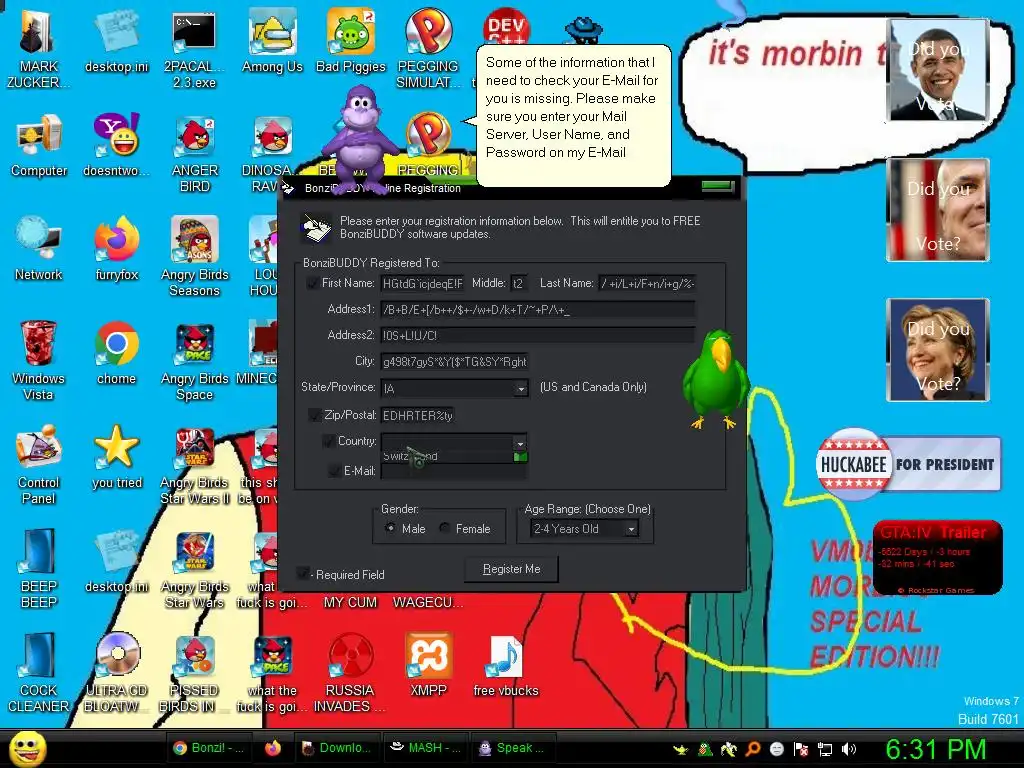Click Bonzi's speech balloon text

coord(571,107)
